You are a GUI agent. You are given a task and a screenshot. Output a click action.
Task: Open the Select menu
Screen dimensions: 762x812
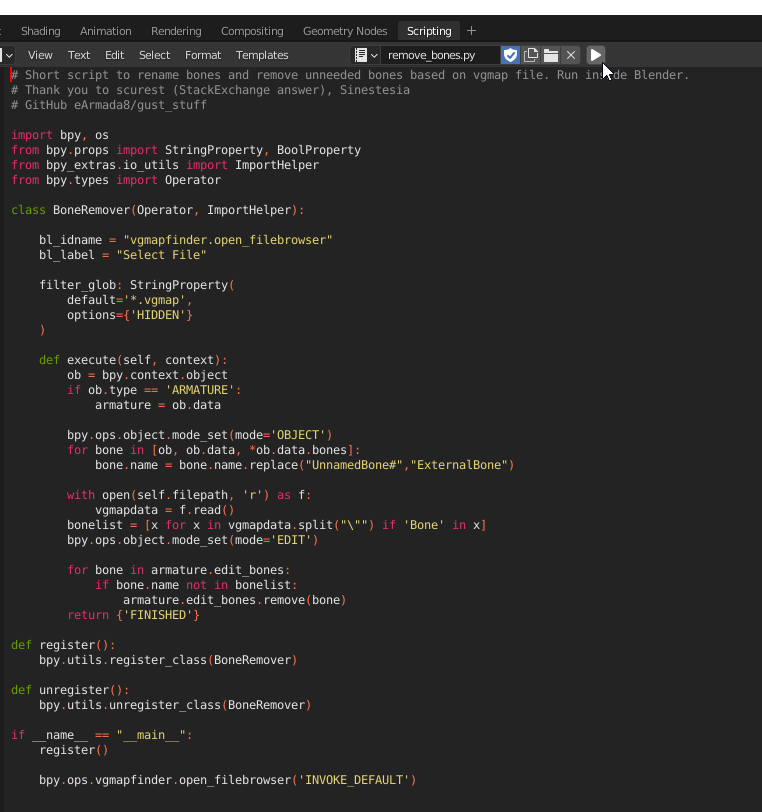click(154, 55)
